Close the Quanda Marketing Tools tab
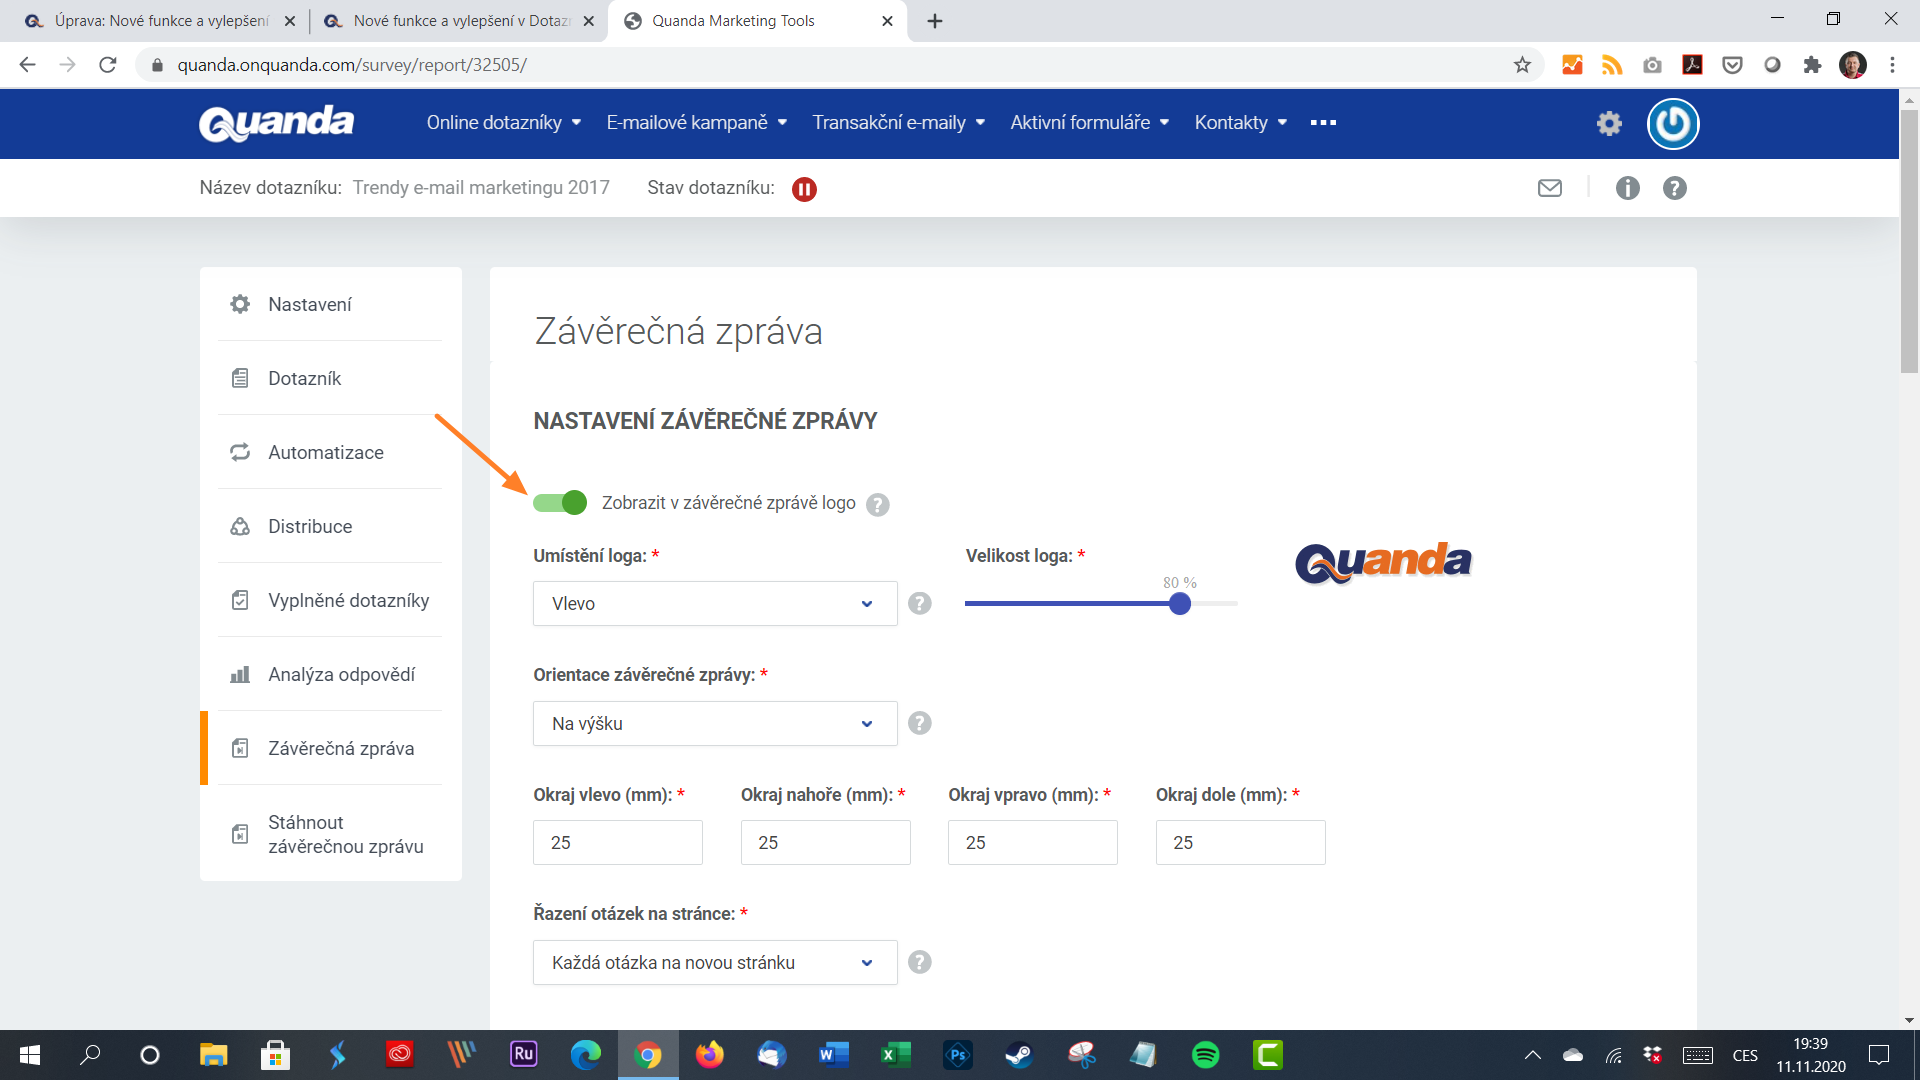 pos(887,21)
